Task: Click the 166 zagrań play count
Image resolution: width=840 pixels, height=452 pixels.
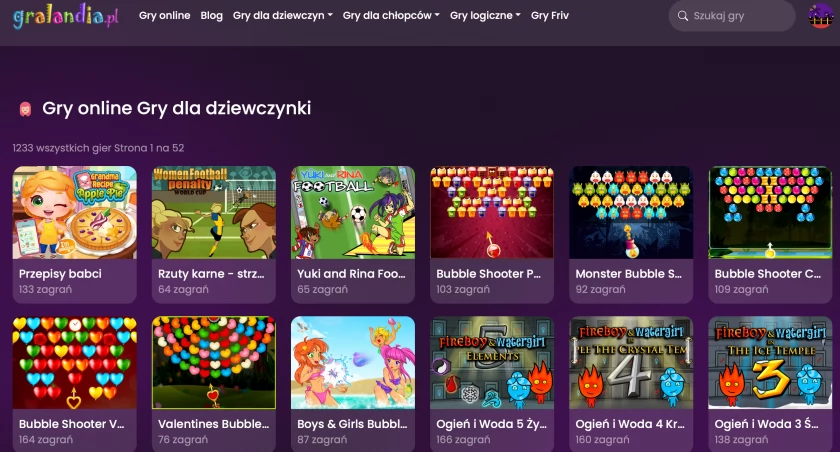Action: 463,440
